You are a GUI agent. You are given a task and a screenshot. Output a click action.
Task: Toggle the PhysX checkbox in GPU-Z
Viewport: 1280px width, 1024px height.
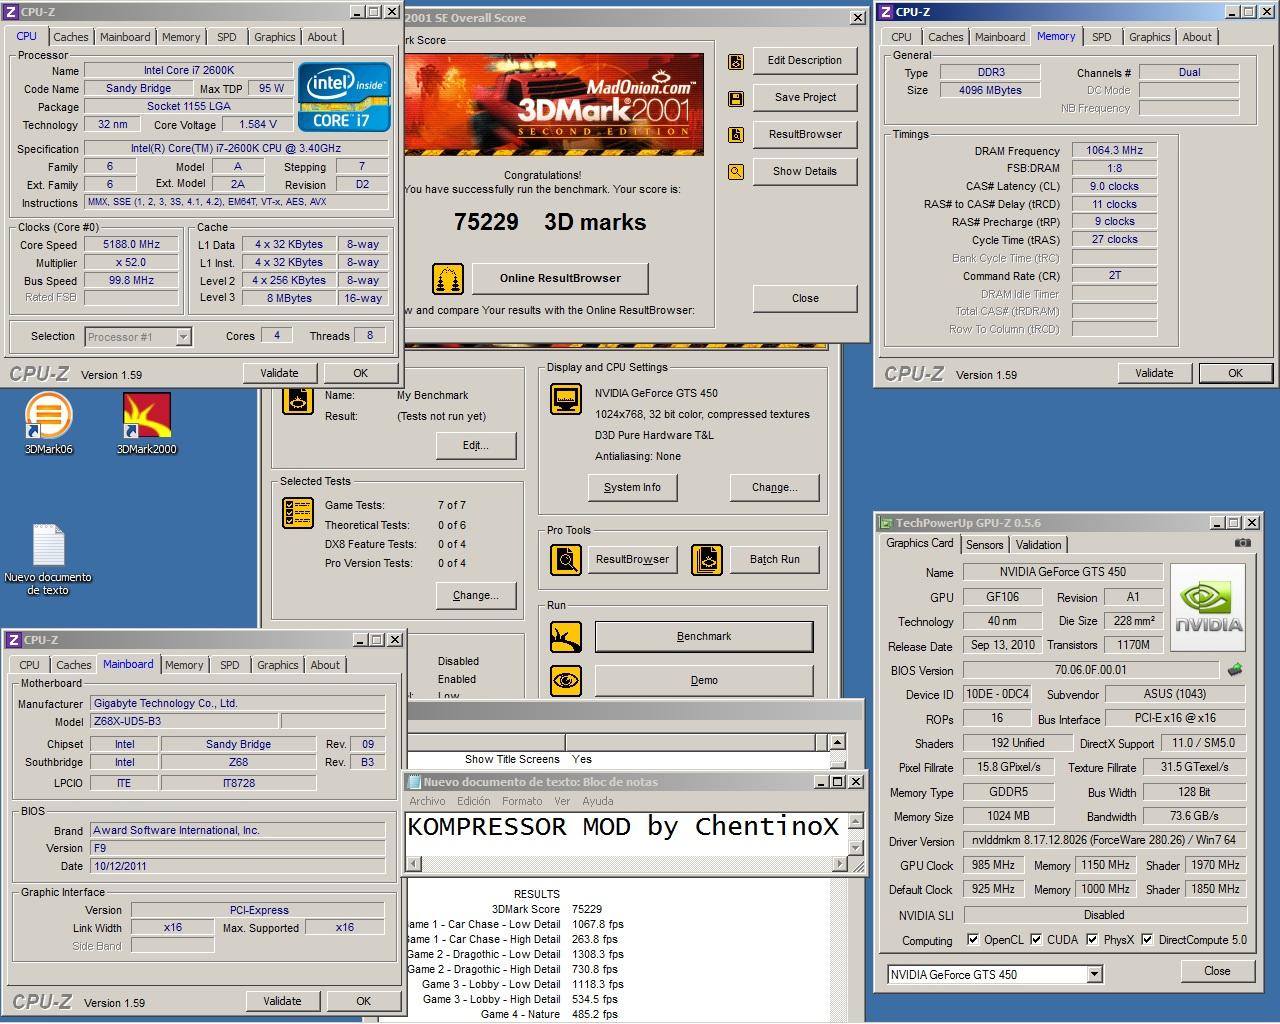[x=1092, y=939]
